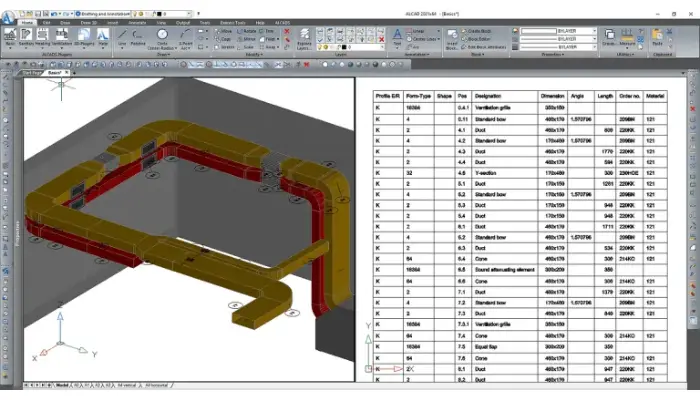
Task: Select the Polyline tool
Action: [138, 36]
